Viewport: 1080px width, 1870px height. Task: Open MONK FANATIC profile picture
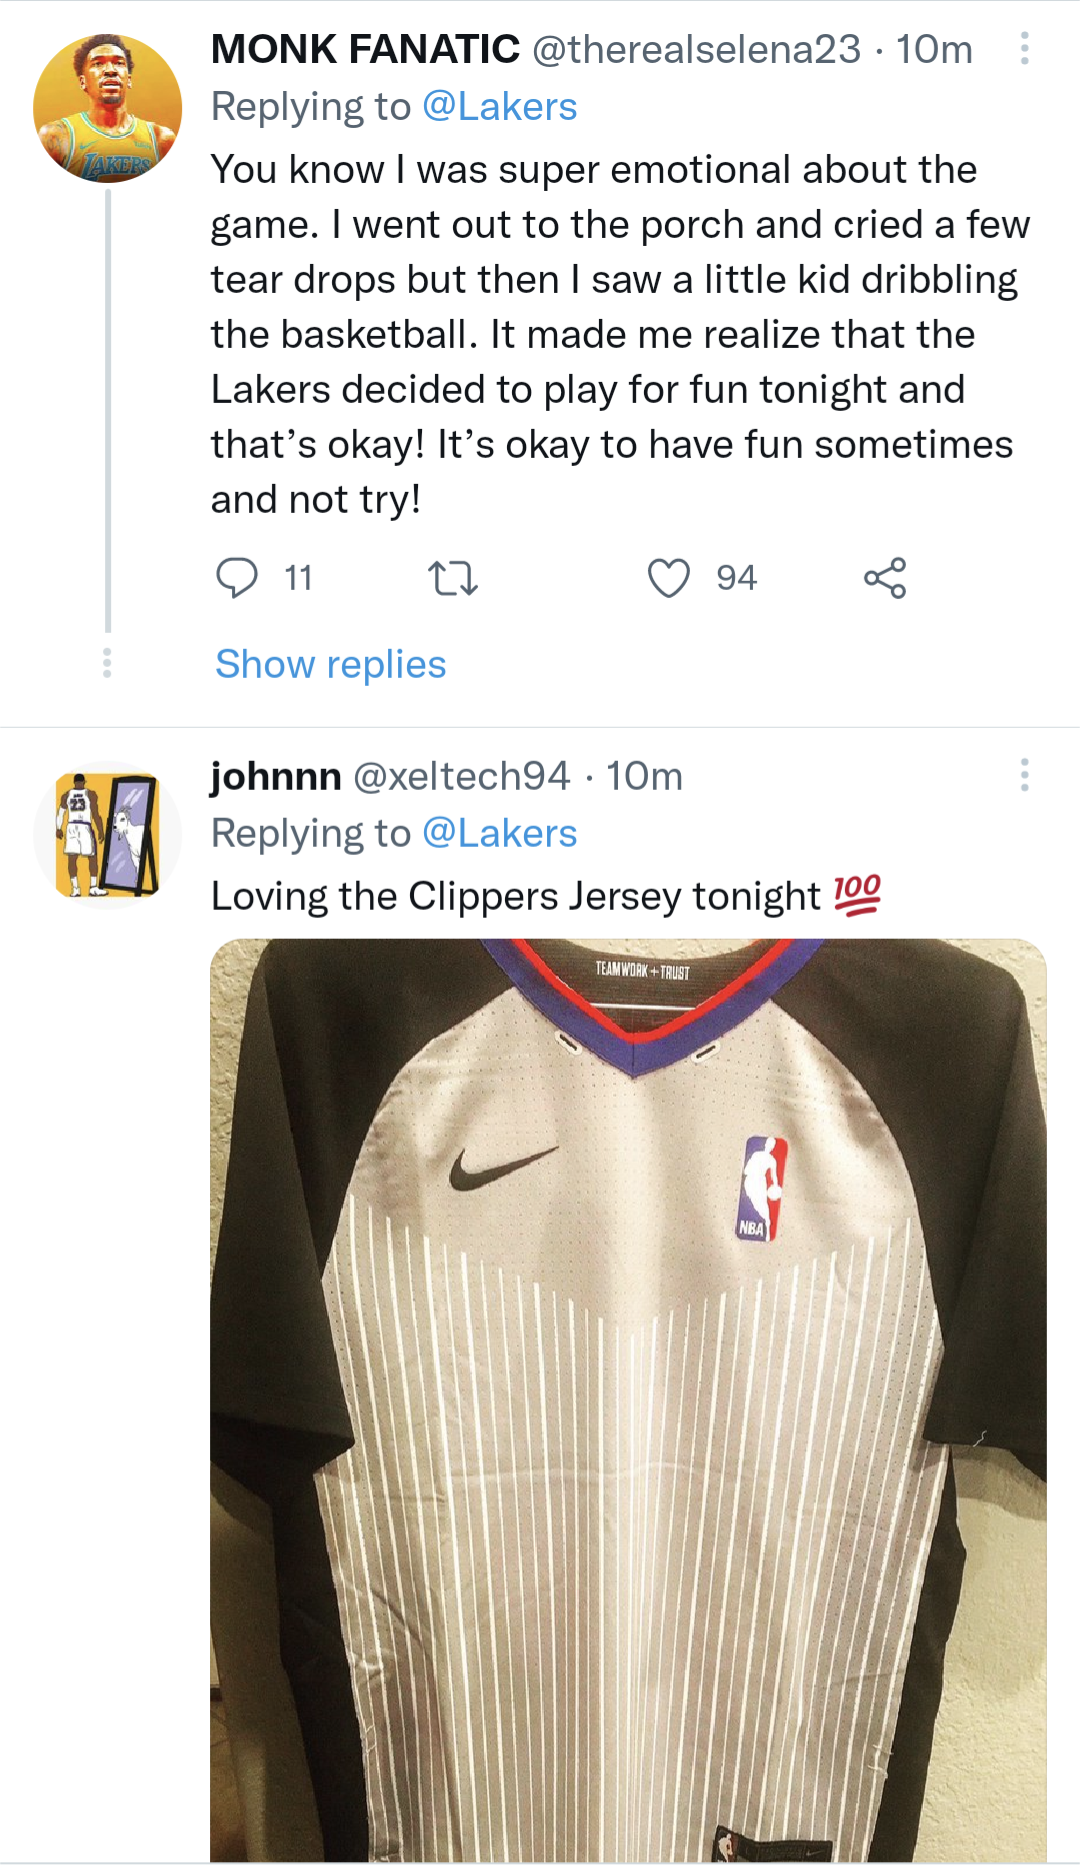108,108
